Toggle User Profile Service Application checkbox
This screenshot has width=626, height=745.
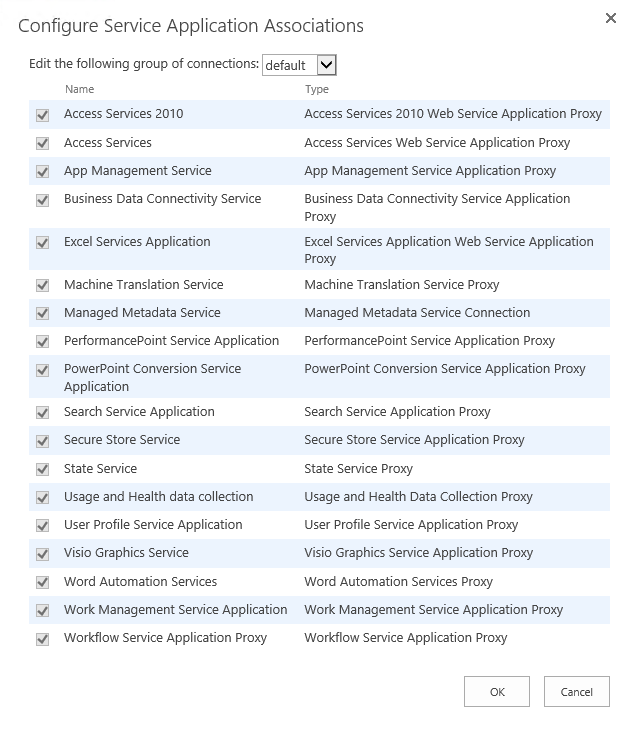(x=43, y=525)
